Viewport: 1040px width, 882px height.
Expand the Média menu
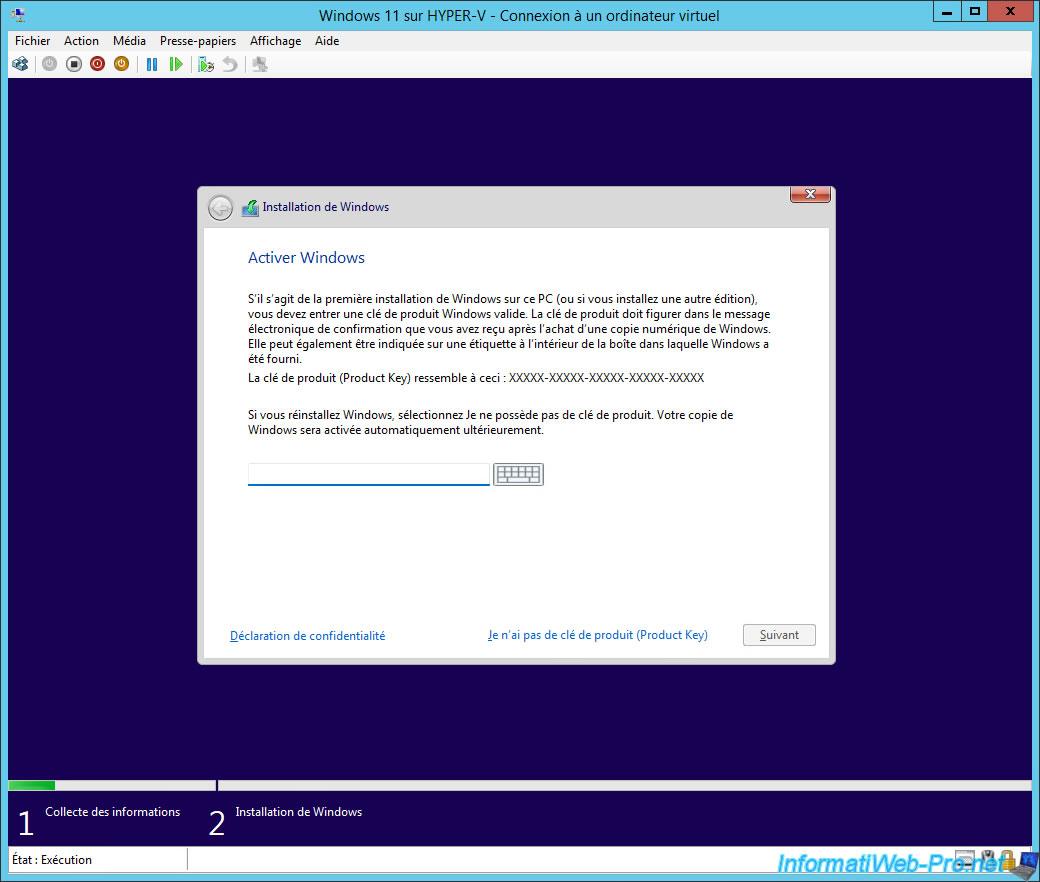click(129, 41)
